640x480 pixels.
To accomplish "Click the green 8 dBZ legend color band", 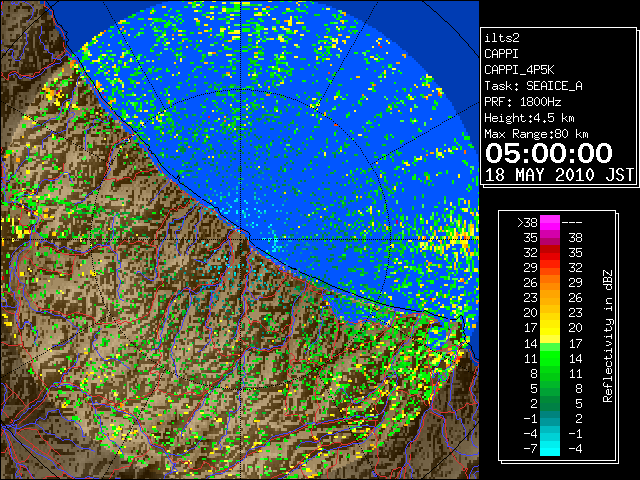I will (550, 373).
